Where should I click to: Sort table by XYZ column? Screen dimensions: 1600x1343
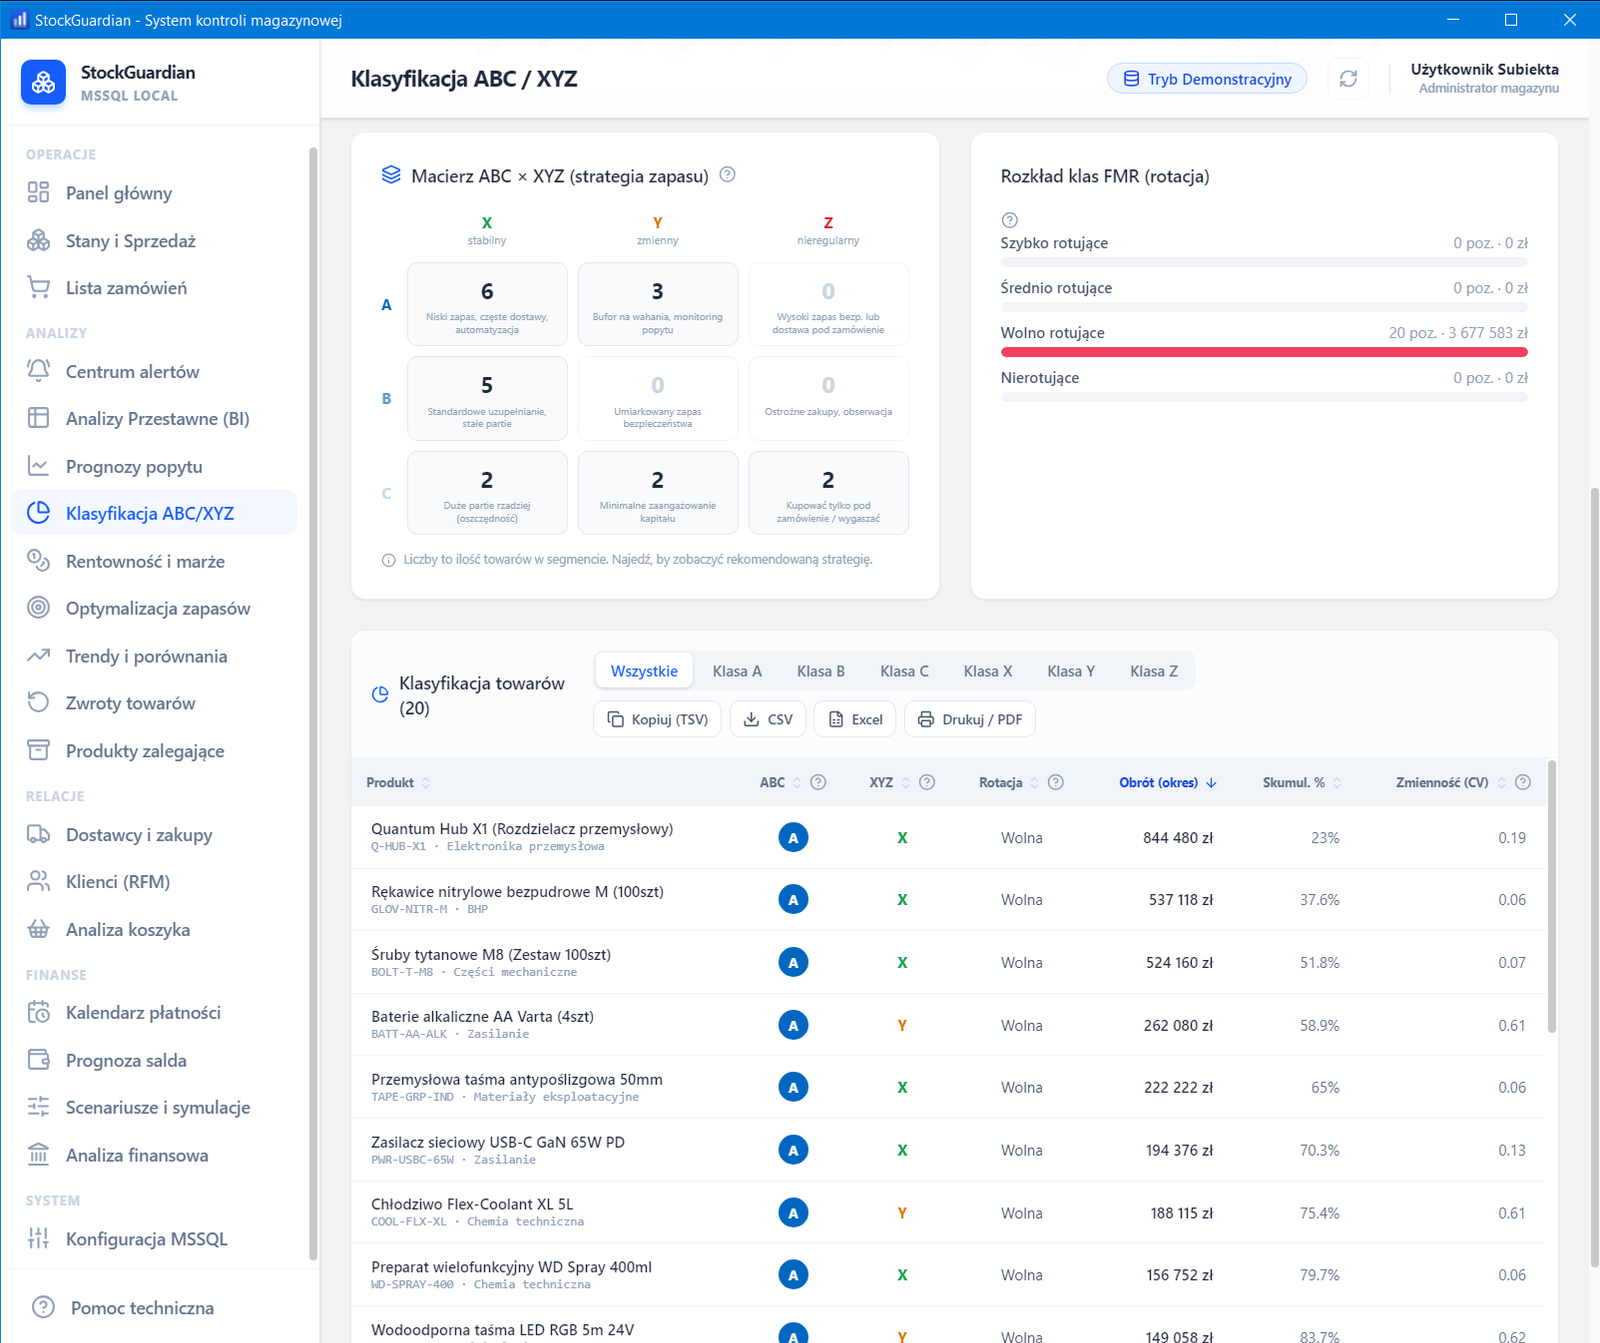[x=889, y=783]
